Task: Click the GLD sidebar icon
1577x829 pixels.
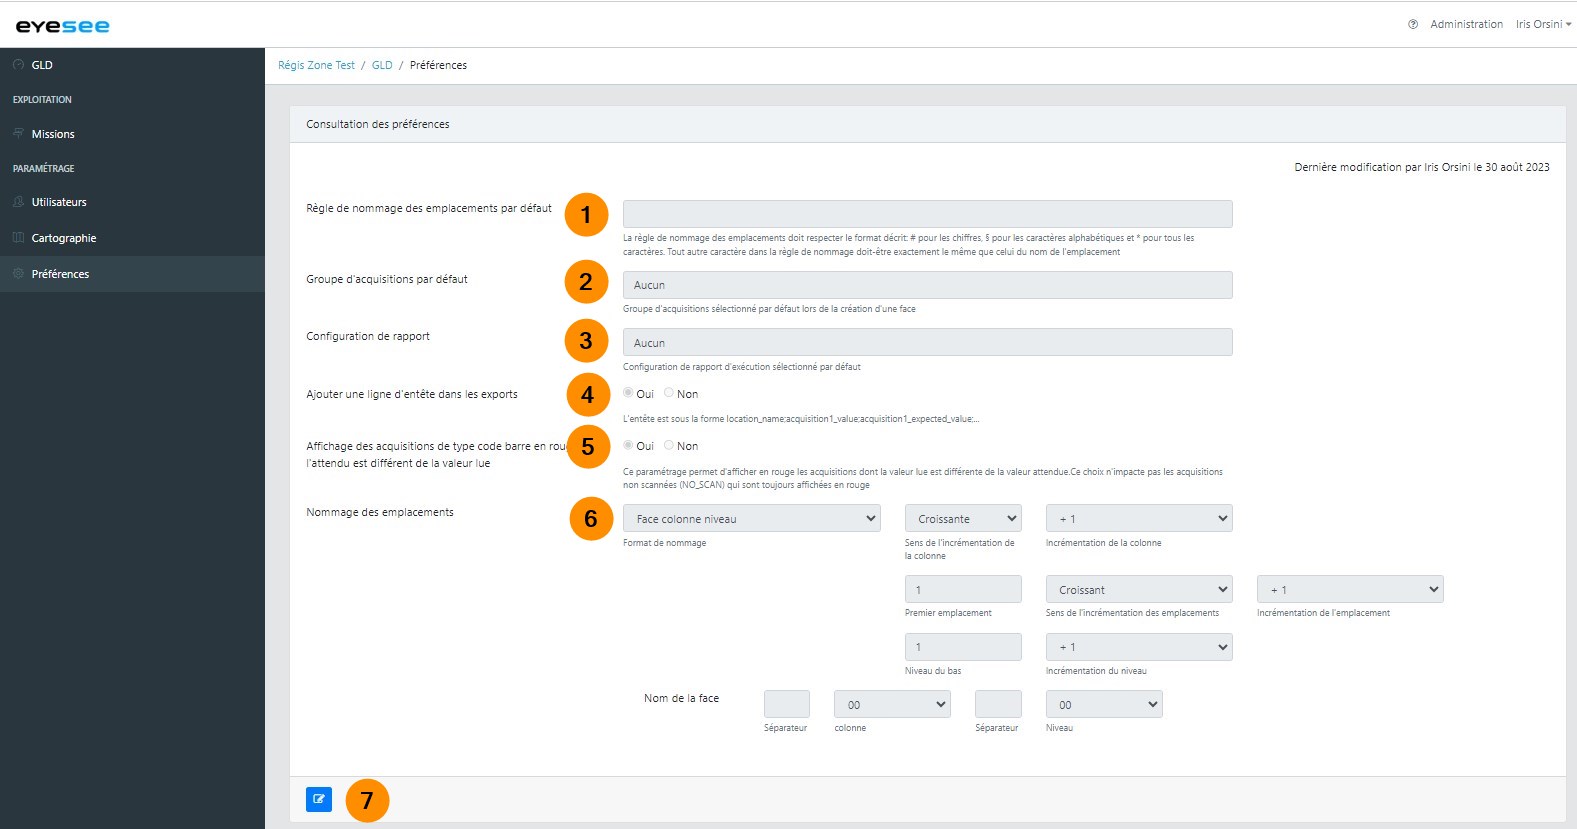Action: coord(18,64)
